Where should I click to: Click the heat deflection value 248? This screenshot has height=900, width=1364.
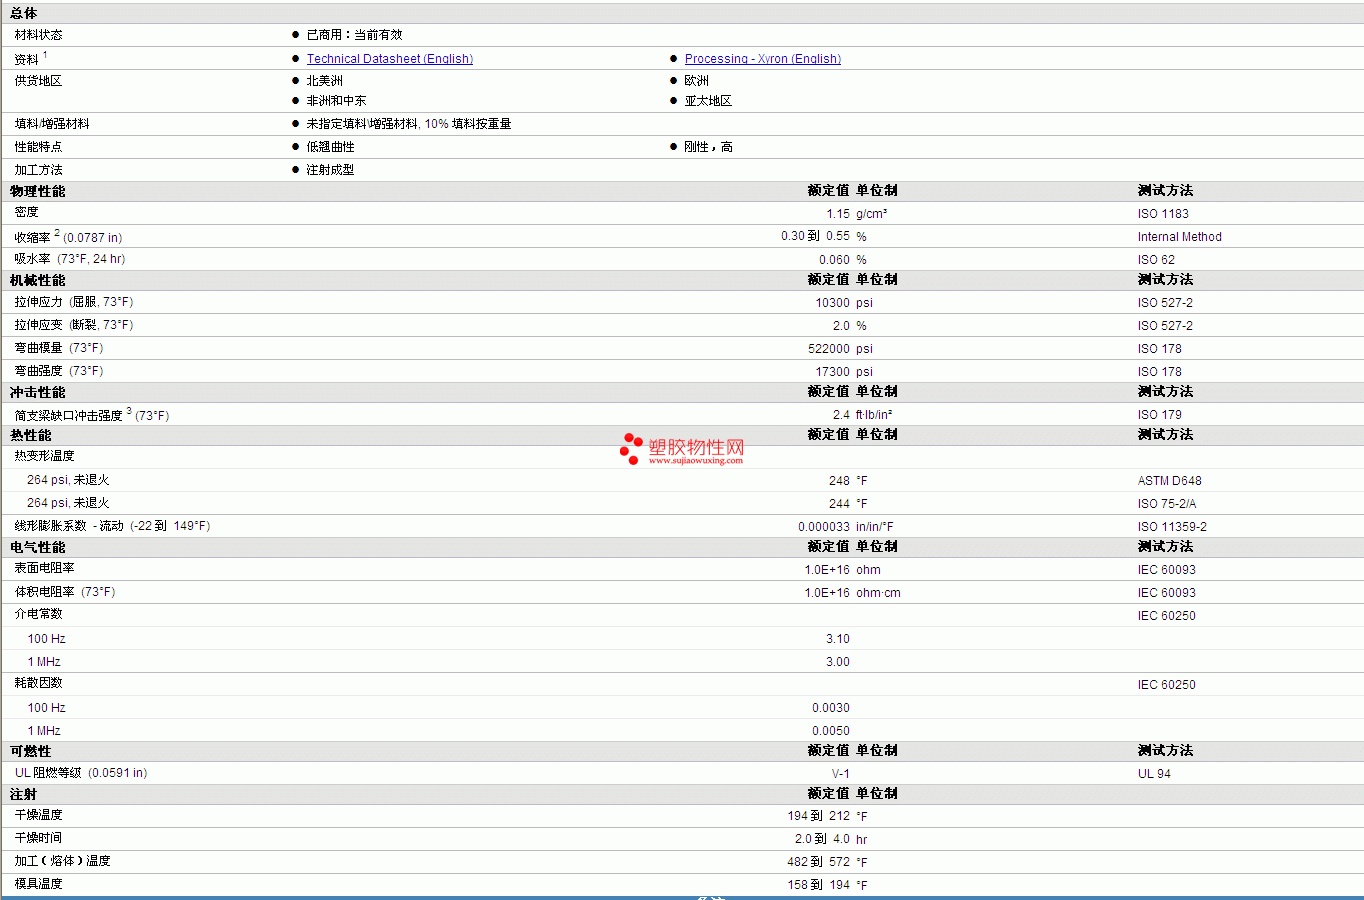pyautogui.click(x=839, y=481)
